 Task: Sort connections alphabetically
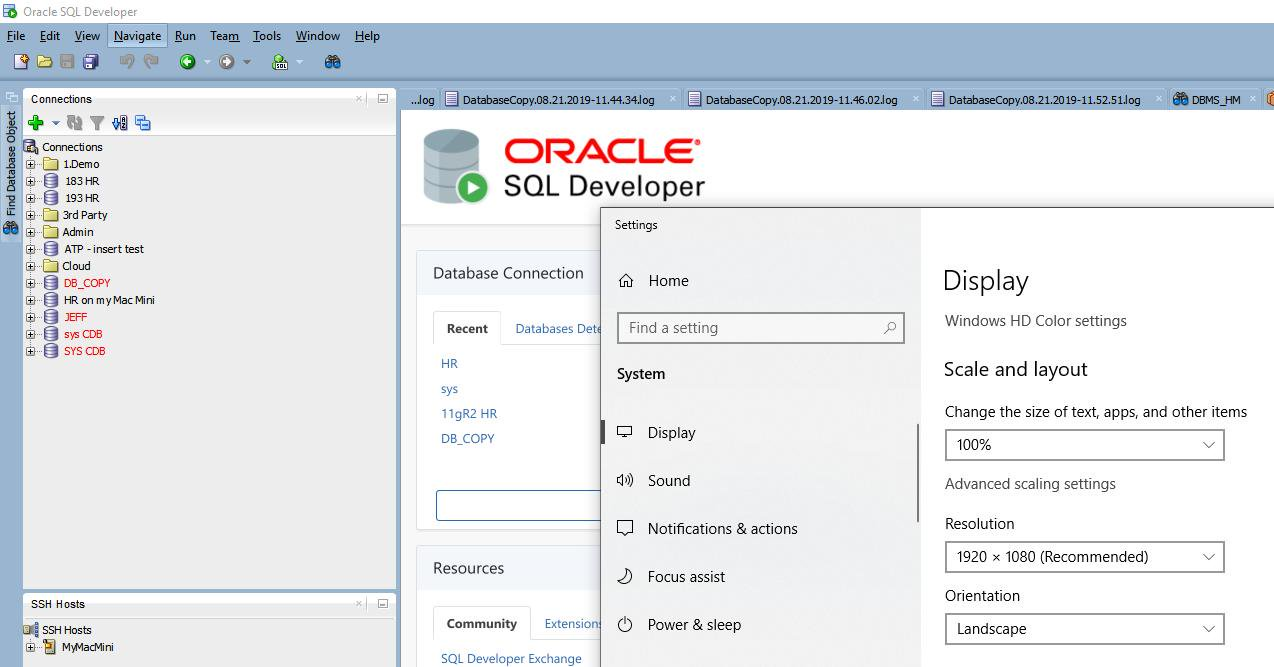(119, 122)
